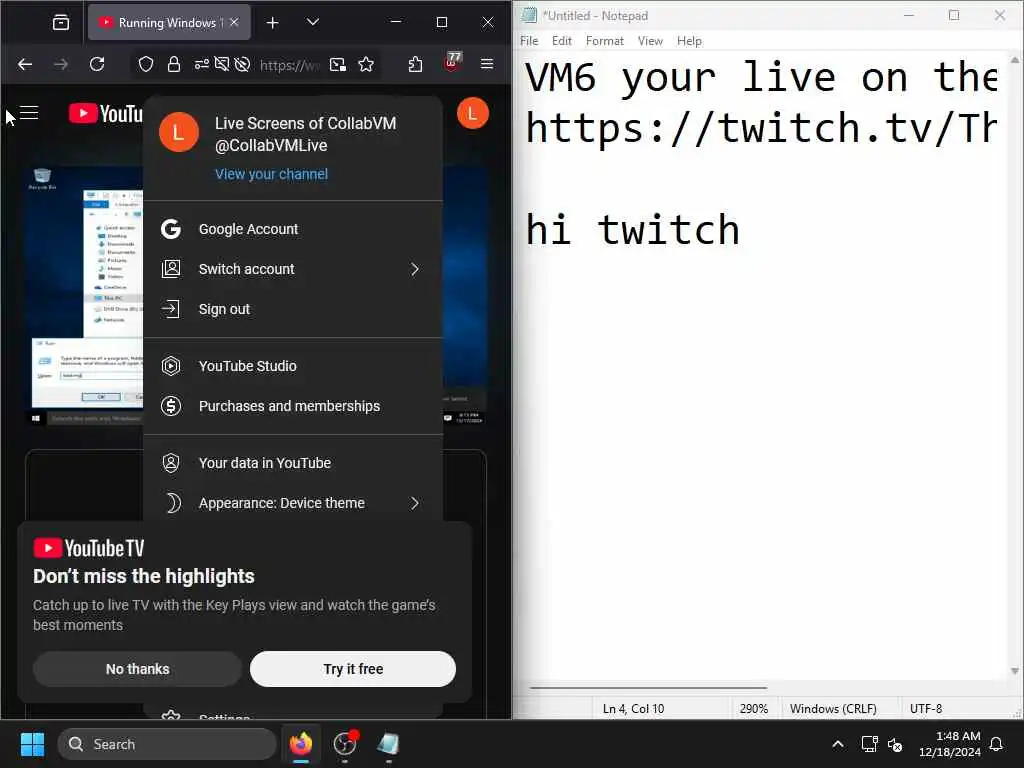This screenshot has width=1024, height=768.
Task: Open network status tray icon
Action: pos(869,744)
